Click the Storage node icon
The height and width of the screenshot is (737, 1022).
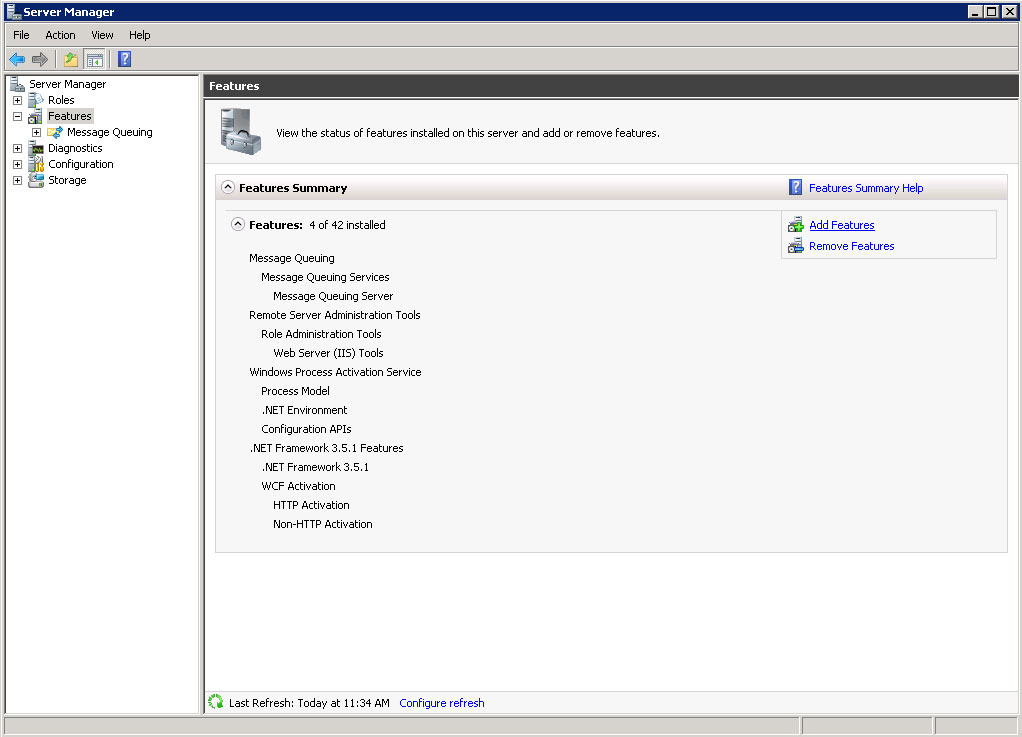(36, 181)
